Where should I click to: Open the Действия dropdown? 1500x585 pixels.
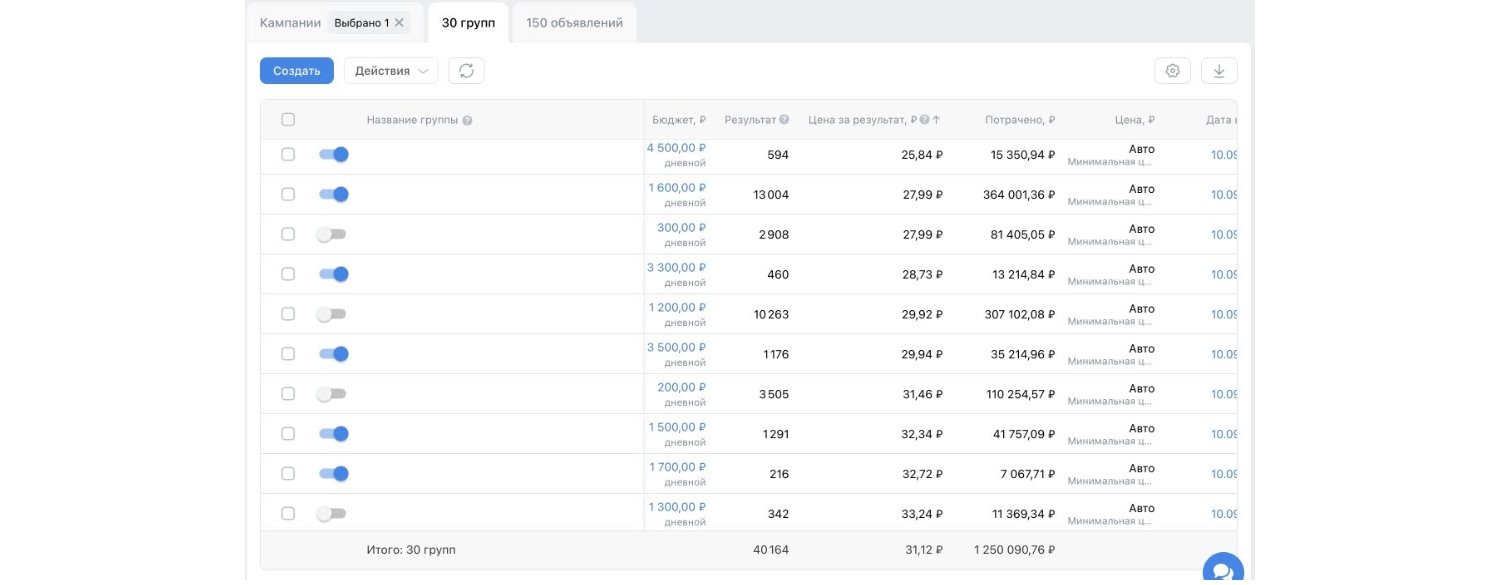click(x=391, y=71)
